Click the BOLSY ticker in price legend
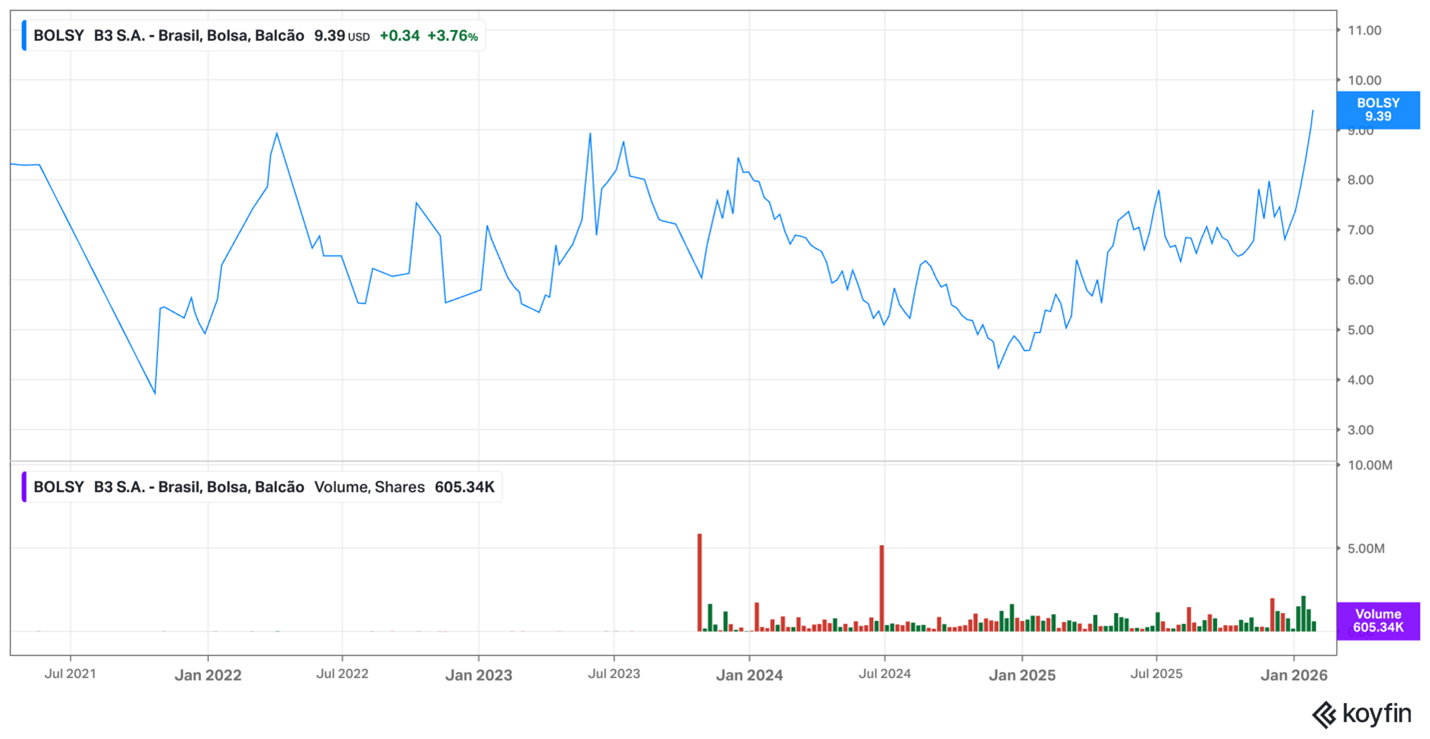Screen dimensions: 1430x739 coord(59,36)
